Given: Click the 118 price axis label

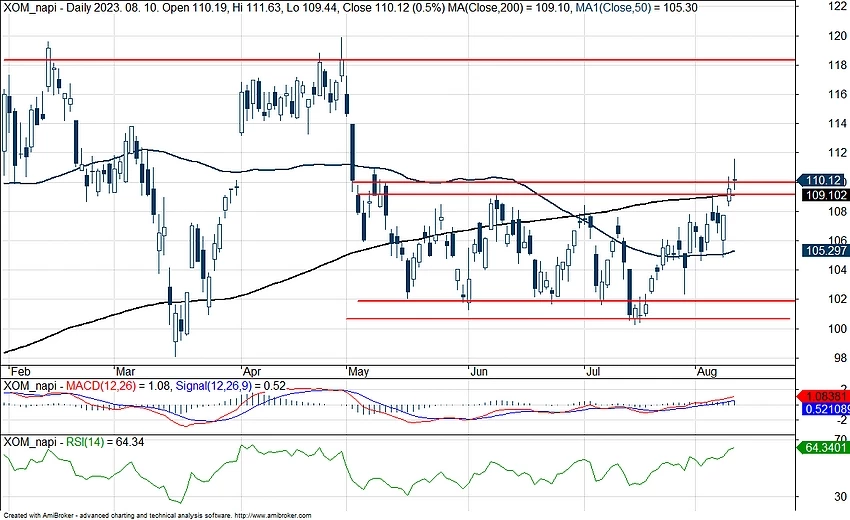Looking at the screenshot, I should 838,65.
